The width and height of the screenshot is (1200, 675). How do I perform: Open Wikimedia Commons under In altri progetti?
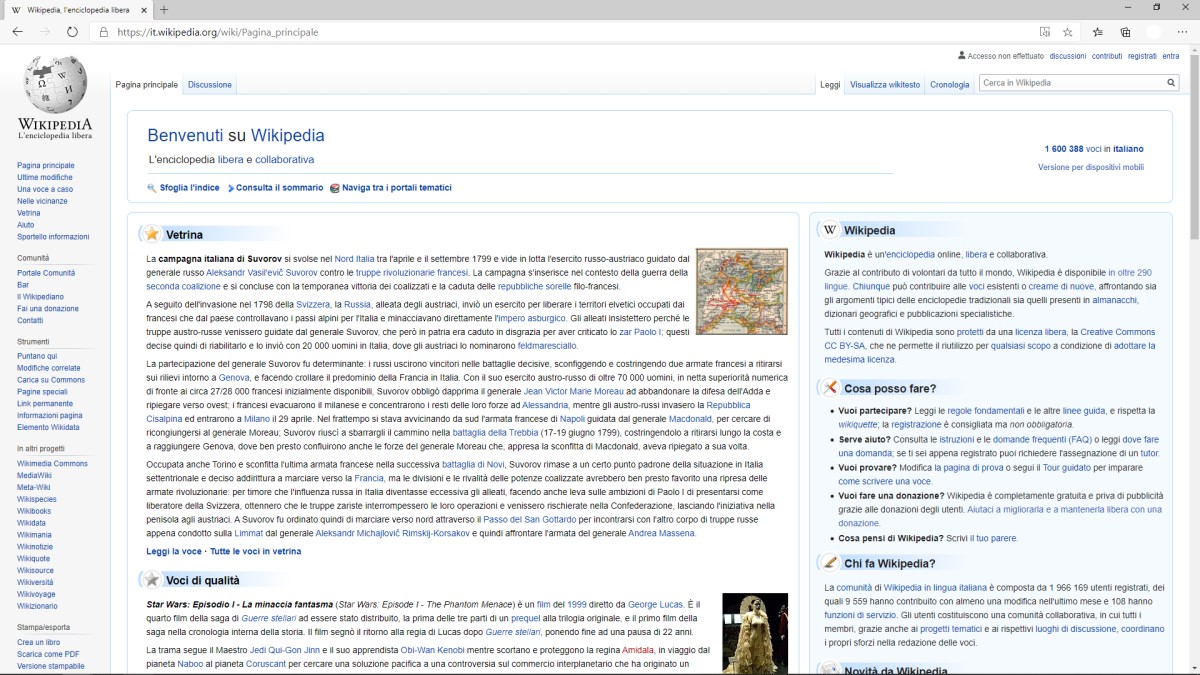(x=52, y=463)
